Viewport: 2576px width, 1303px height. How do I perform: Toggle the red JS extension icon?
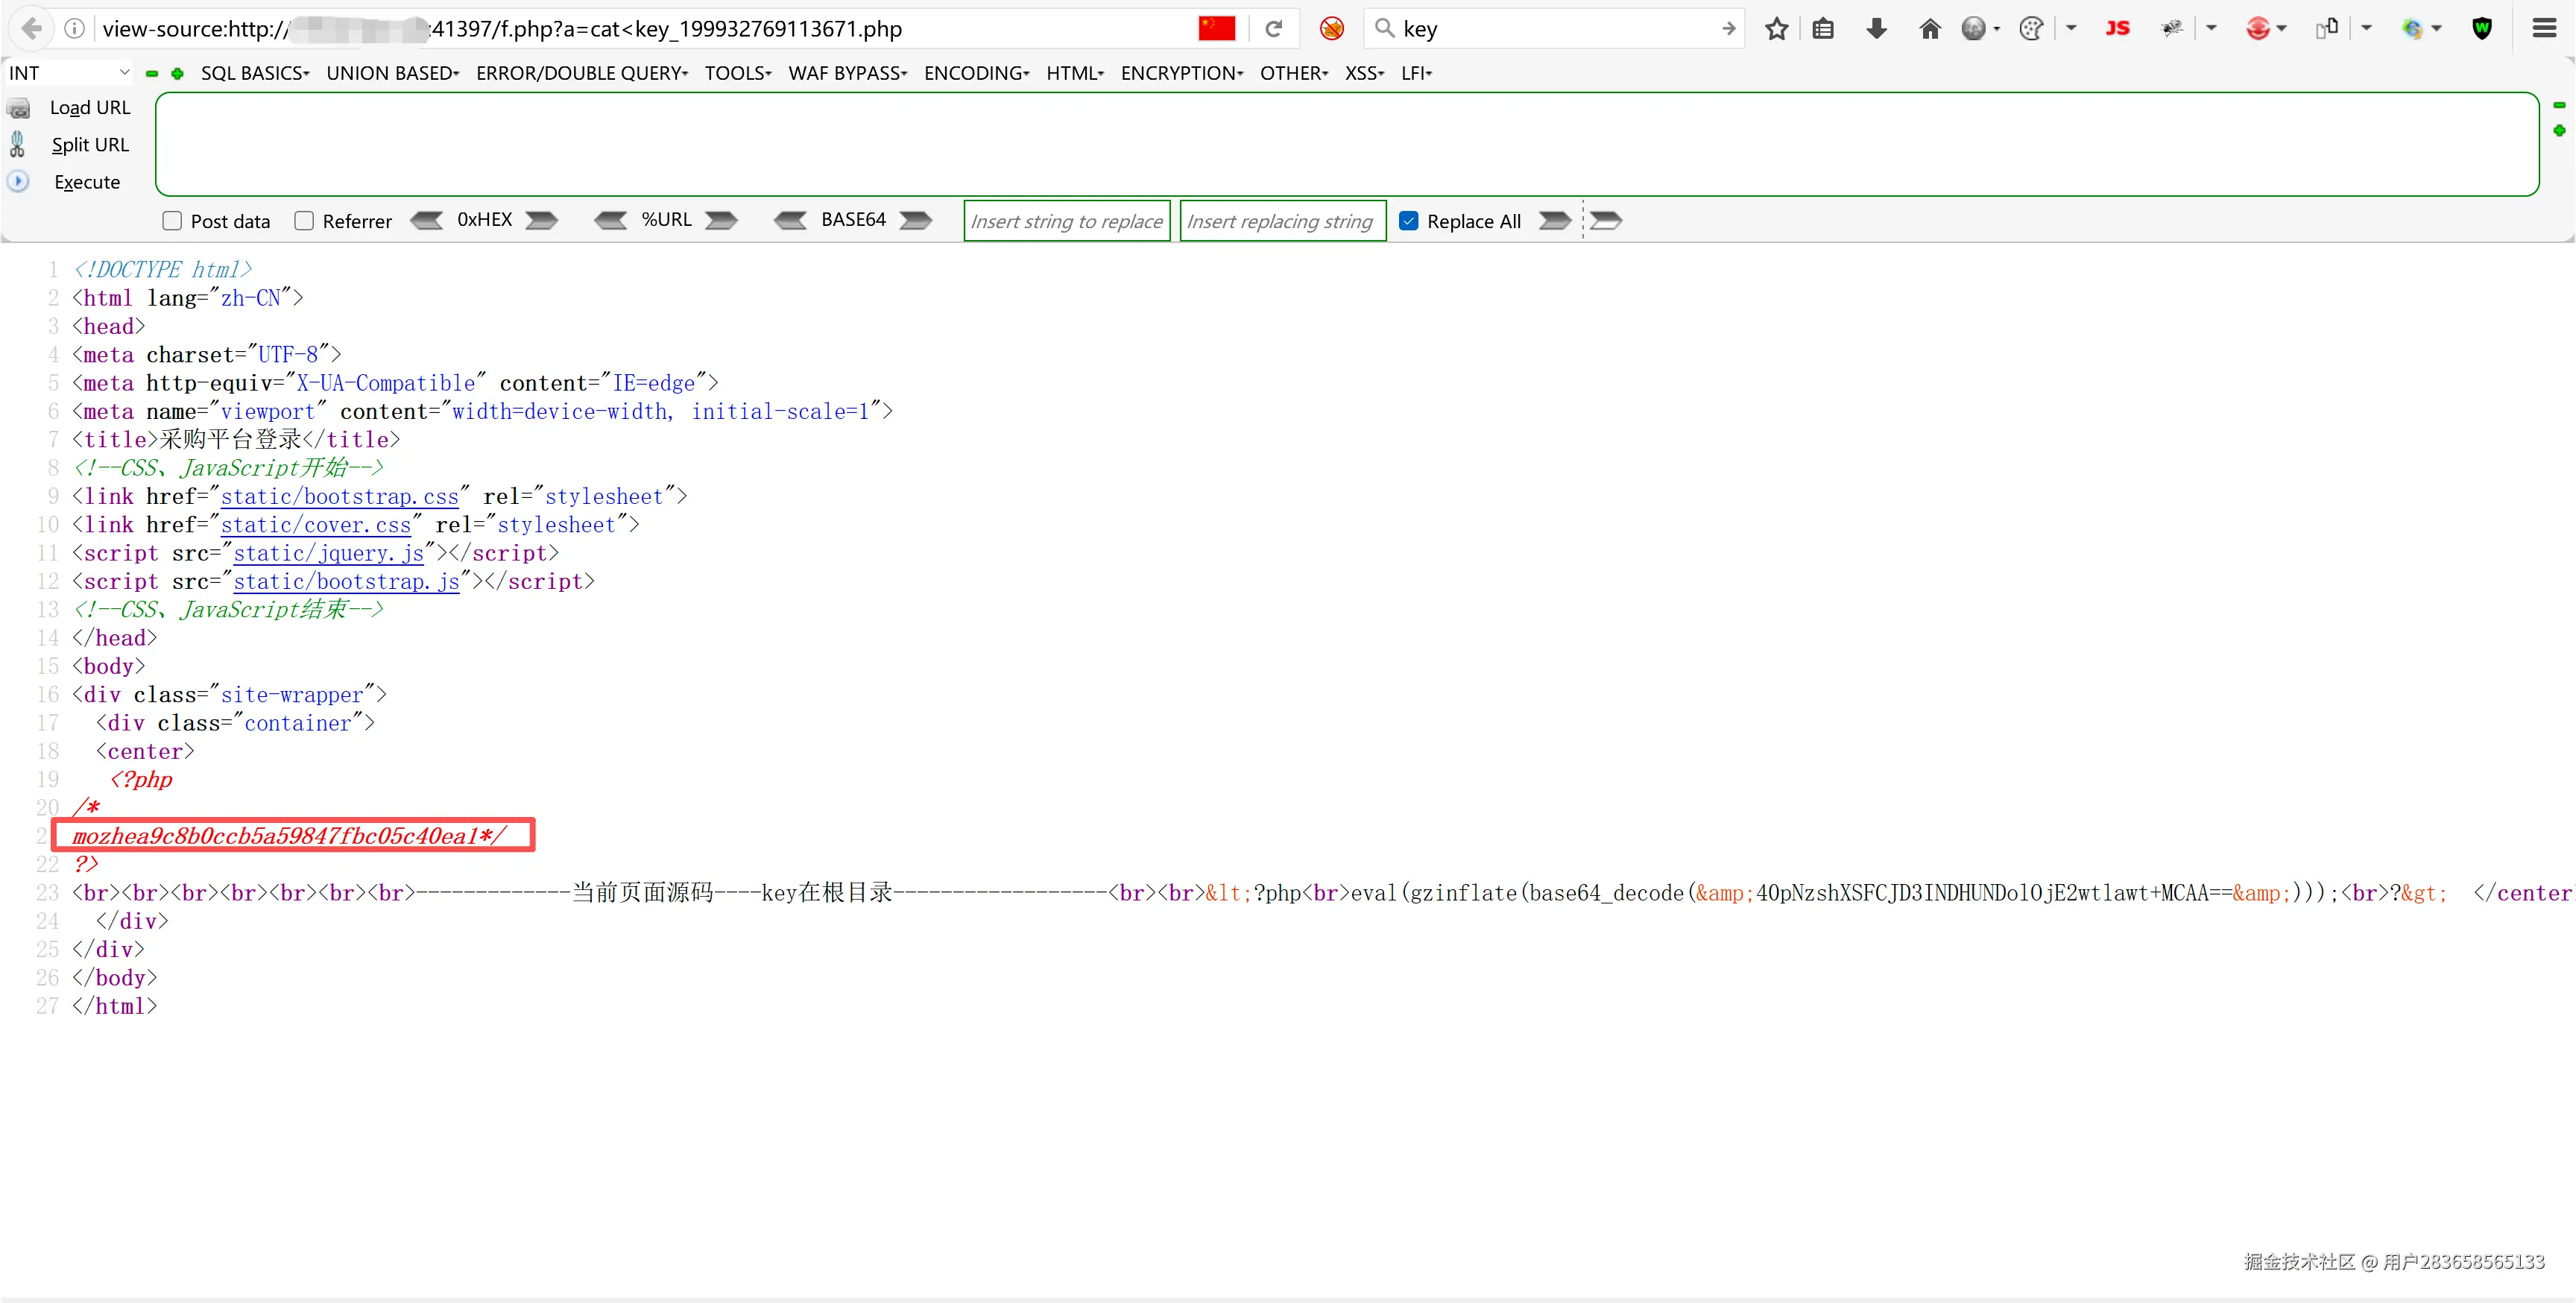[x=2117, y=28]
